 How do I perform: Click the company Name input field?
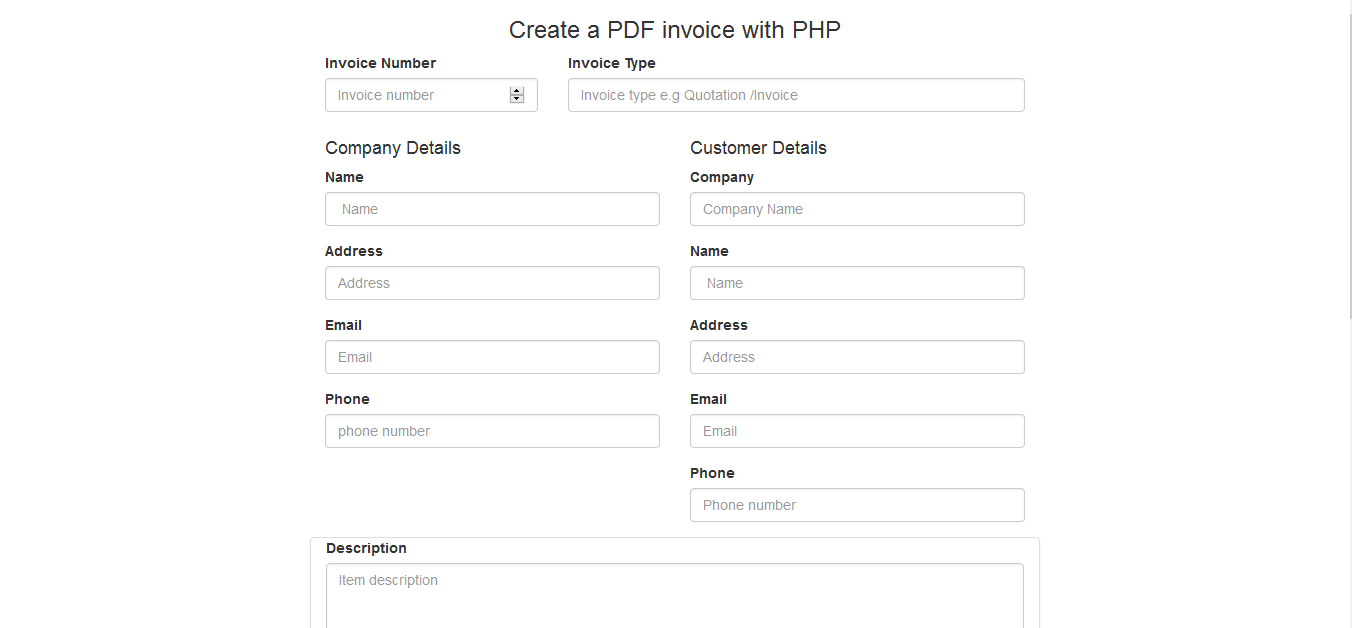tap(491, 208)
